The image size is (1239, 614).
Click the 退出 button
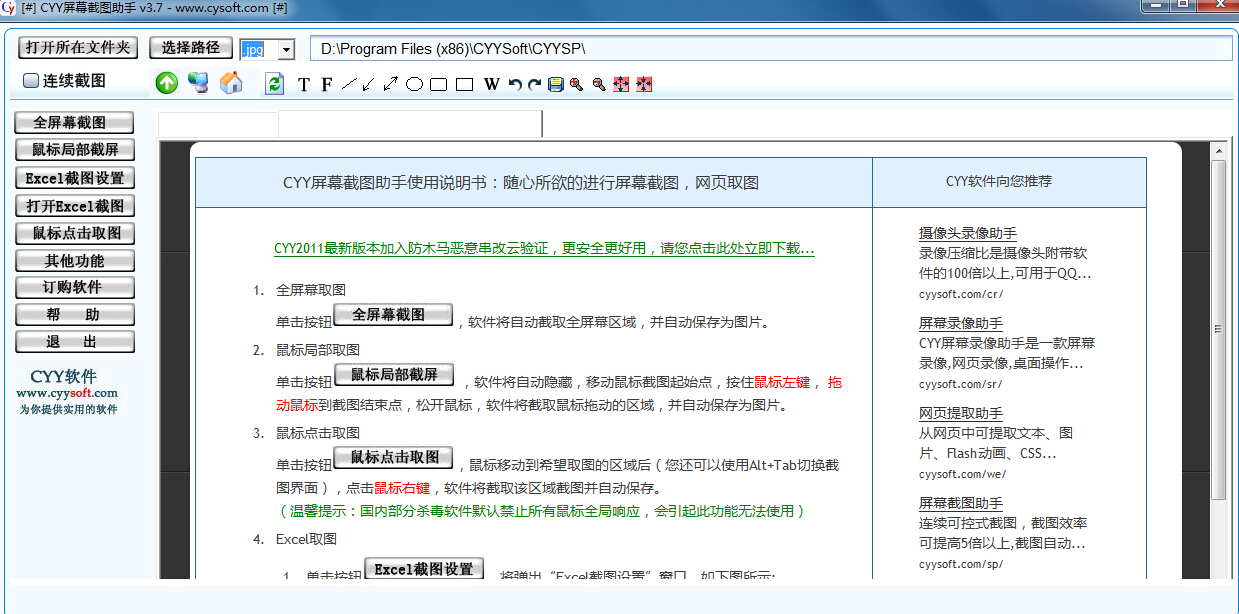[x=75, y=342]
